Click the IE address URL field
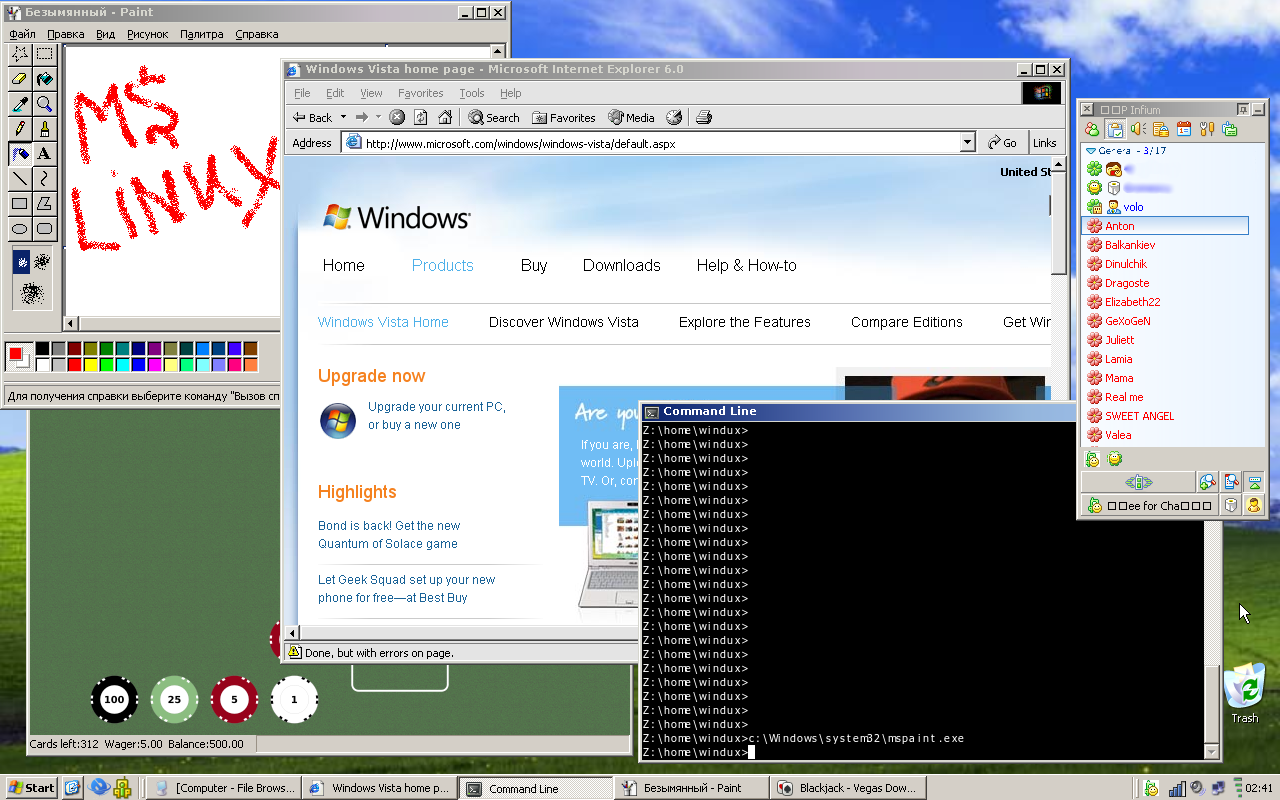This screenshot has width=1280, height=800. point(660,143)
